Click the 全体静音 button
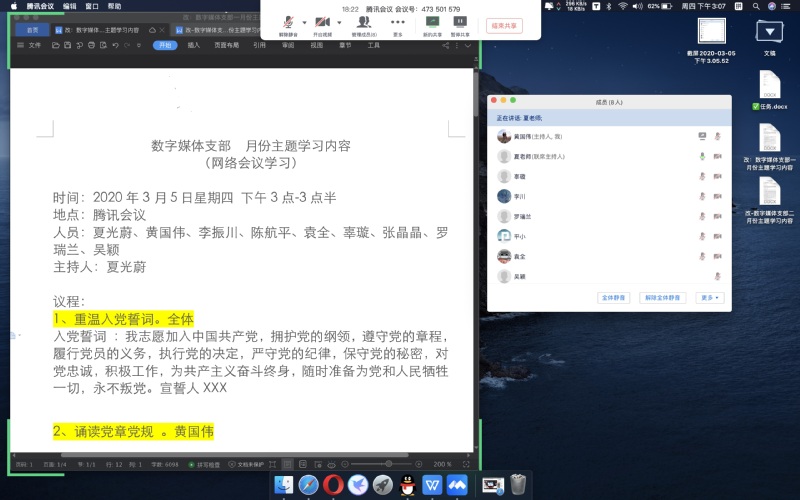Viewport: 800px width, 500px height. pos(613,298)
